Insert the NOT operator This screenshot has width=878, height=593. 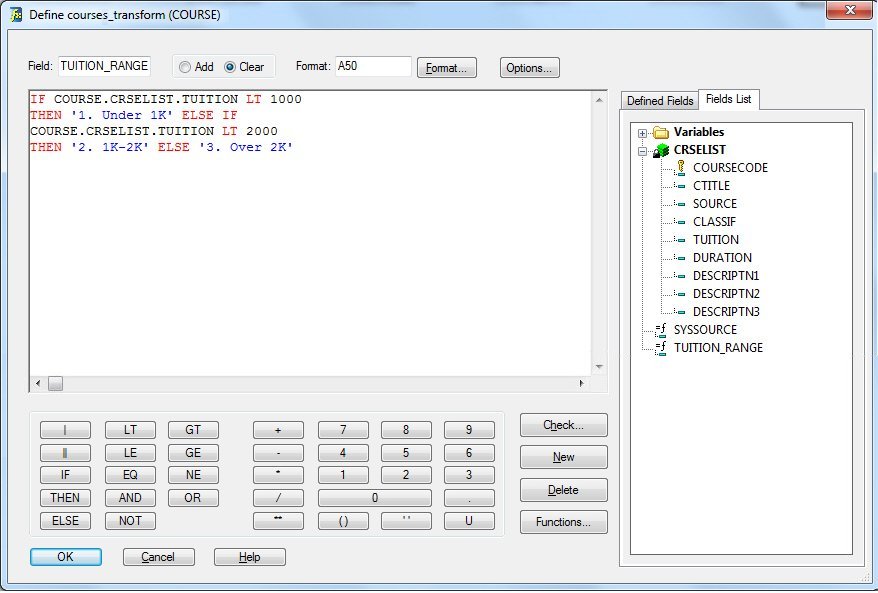130,521
